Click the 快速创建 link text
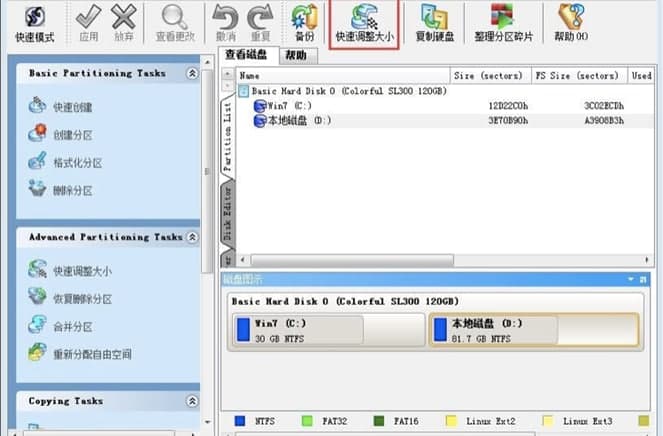The height and width of the screenshot is (436, 663). click(73, 107)
